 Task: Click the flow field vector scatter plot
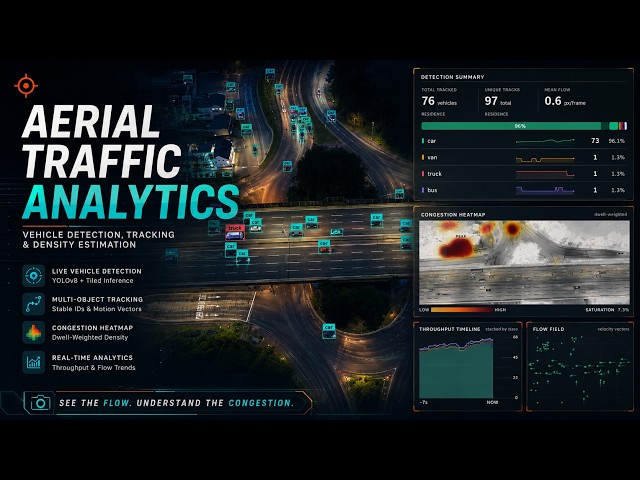click(x=579, y=369)
